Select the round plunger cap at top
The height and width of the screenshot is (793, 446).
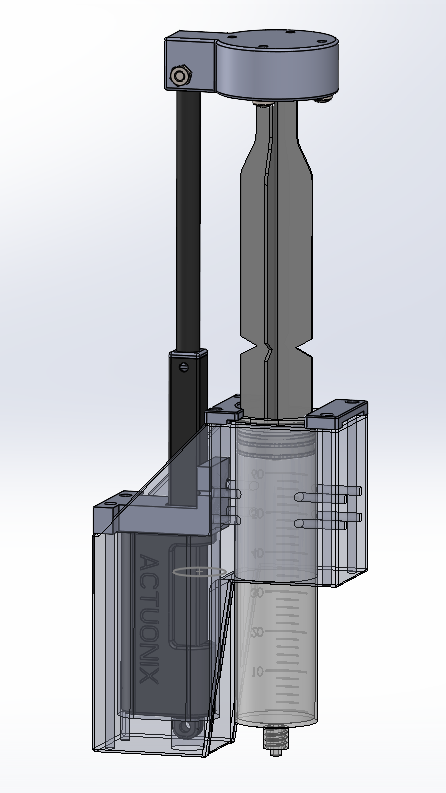click(x=277, y=64)
